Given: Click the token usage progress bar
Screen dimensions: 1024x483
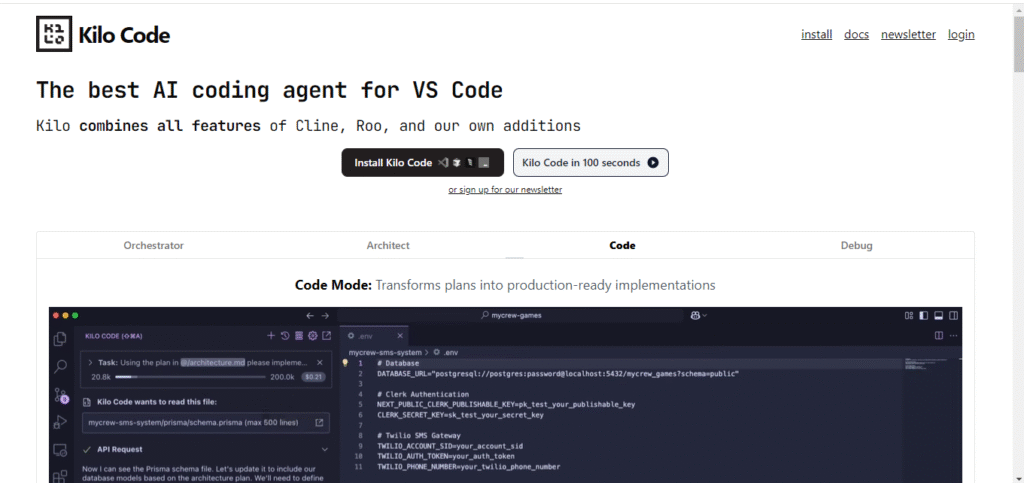Looking at the screenshot, I should click(x=190, y=377).
